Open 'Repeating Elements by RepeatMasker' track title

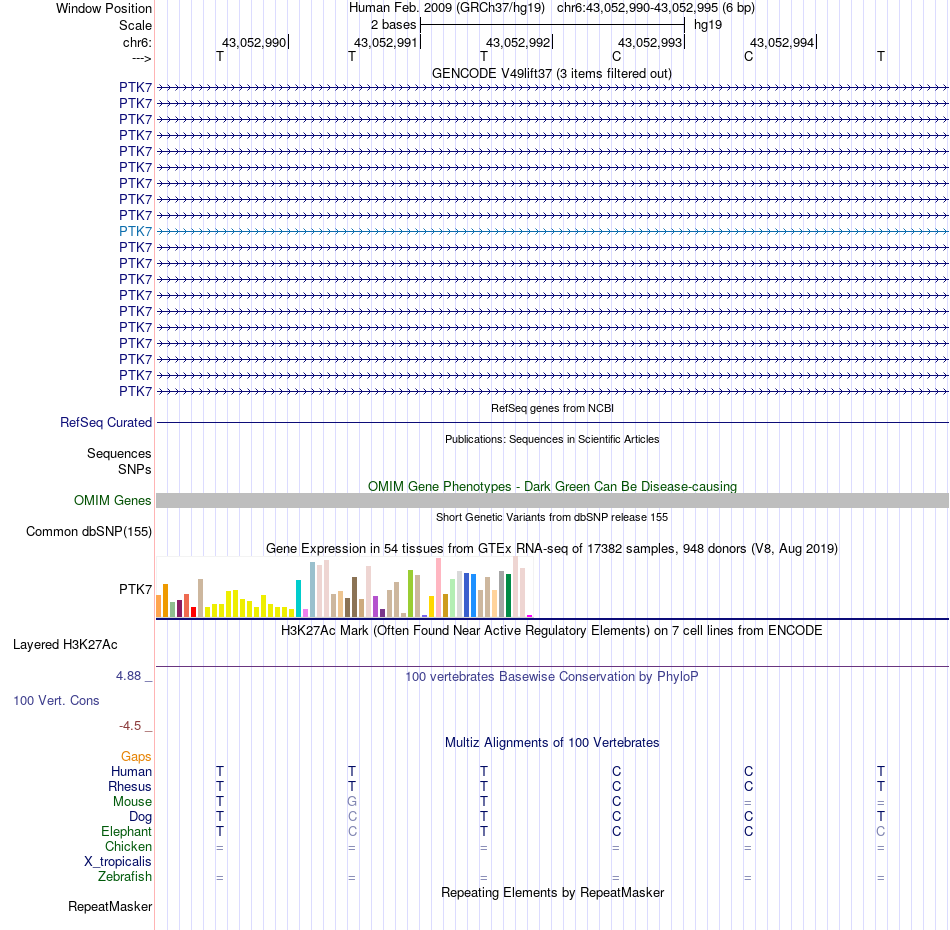pos(552,893)
